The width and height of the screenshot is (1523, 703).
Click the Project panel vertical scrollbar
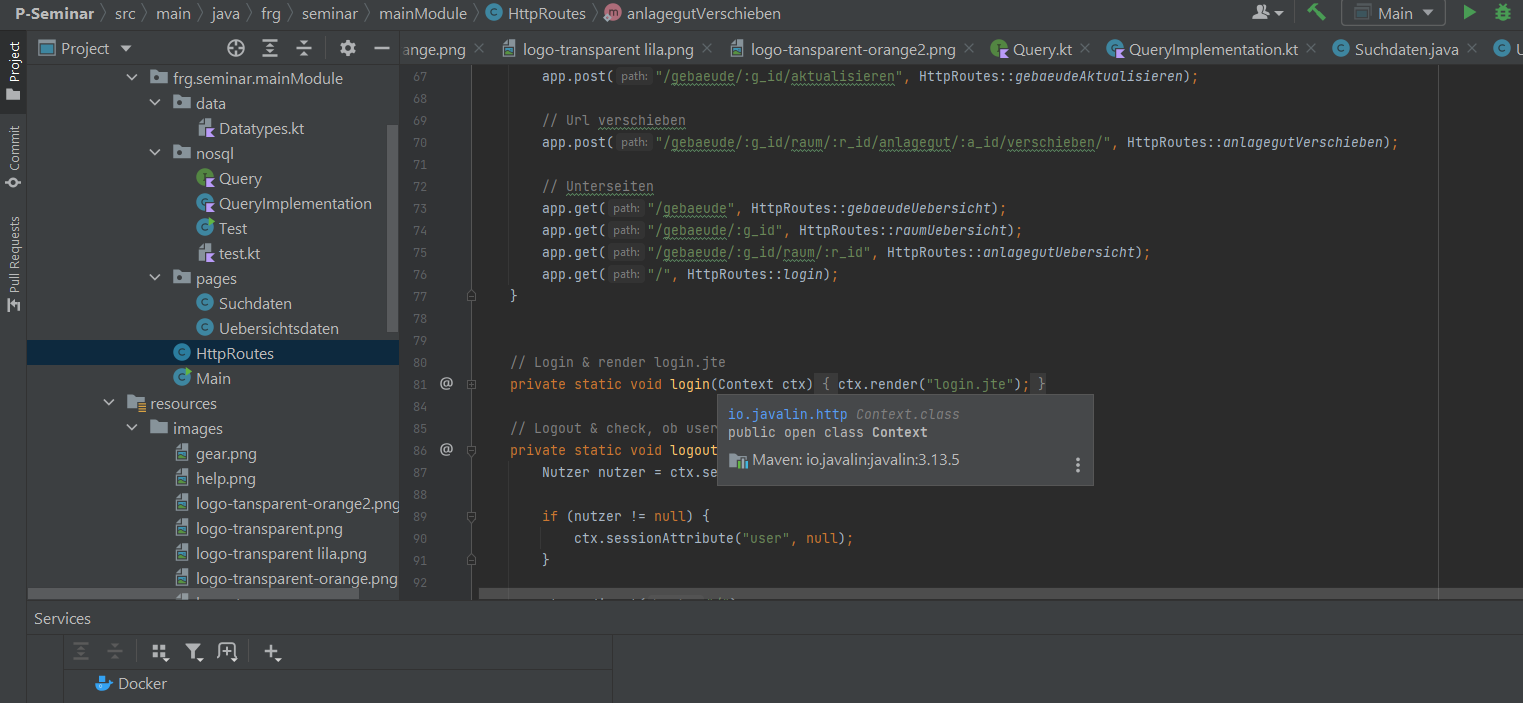393,228
